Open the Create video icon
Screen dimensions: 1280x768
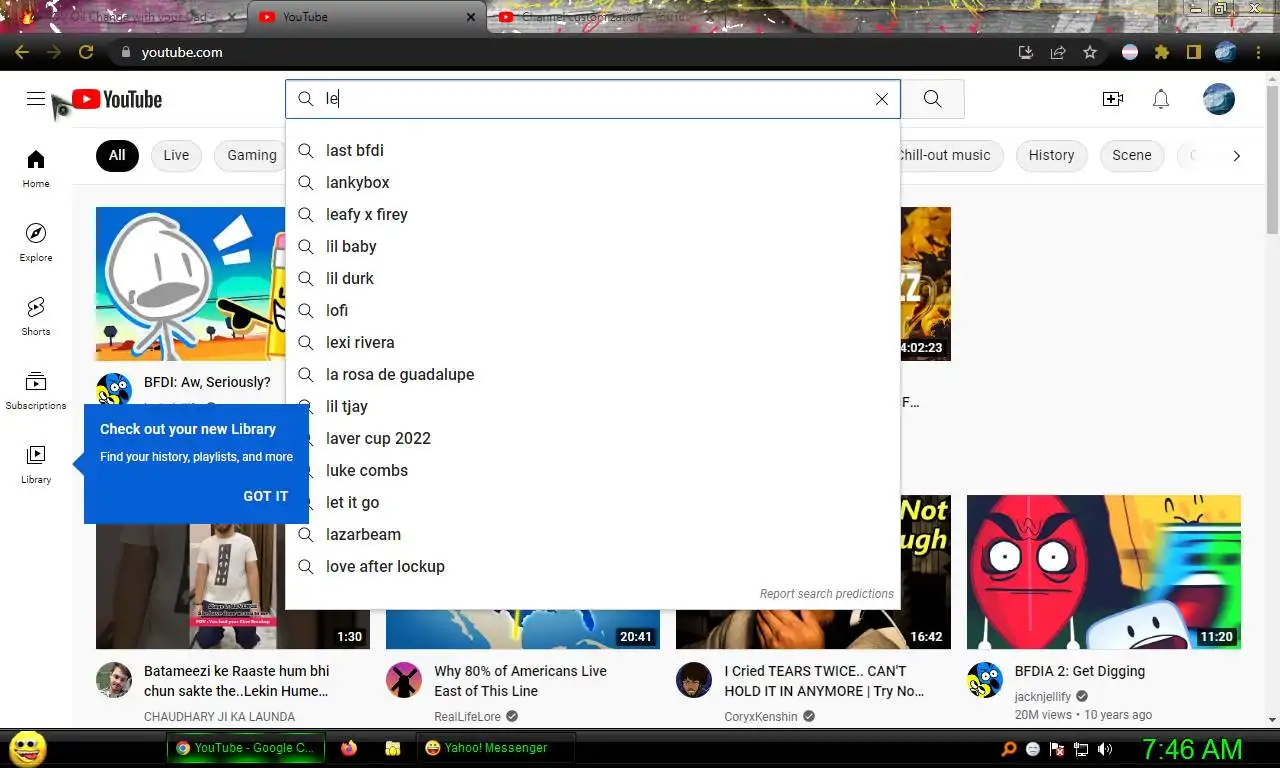(x=1113, y=99)
